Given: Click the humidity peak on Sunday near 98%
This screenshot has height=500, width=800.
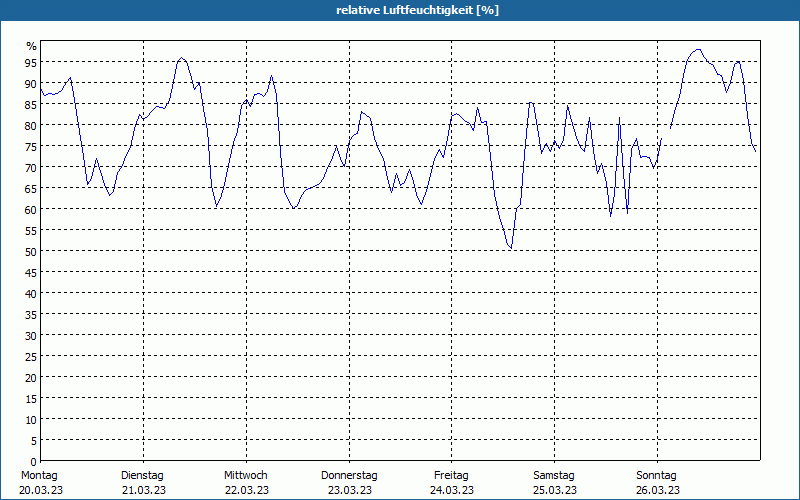Looking at the screenshot, I should pyautogui.click(x=698, y=49).
